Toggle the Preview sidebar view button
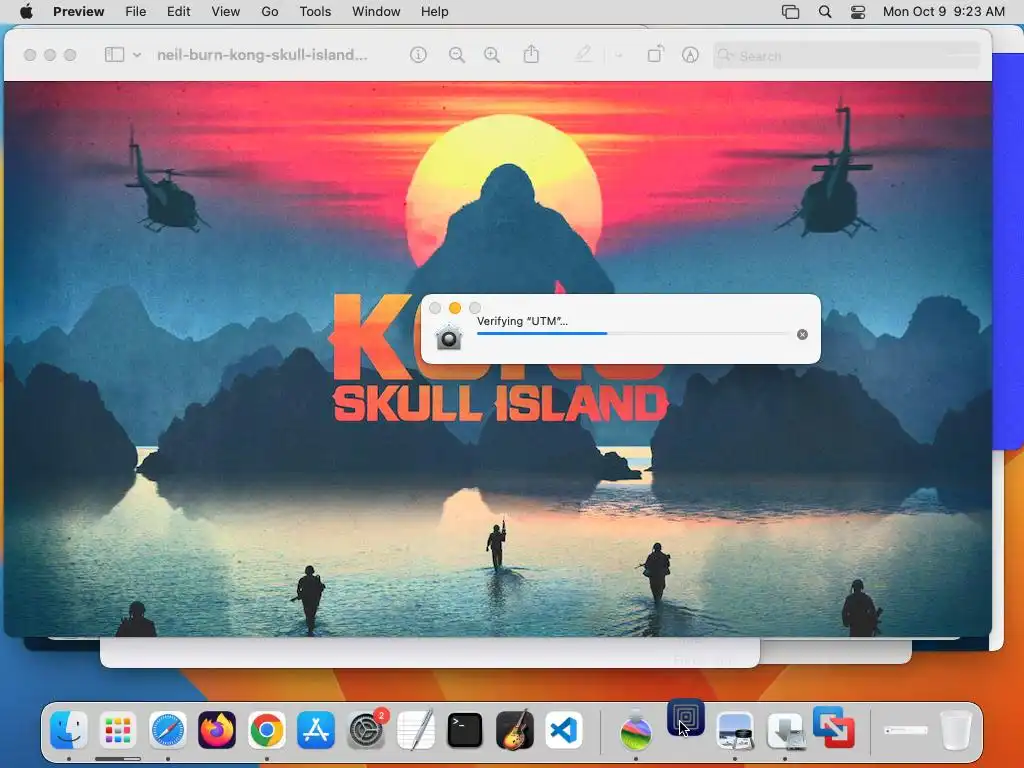Viewport: 1024px width, 768px height. point(114,55)
